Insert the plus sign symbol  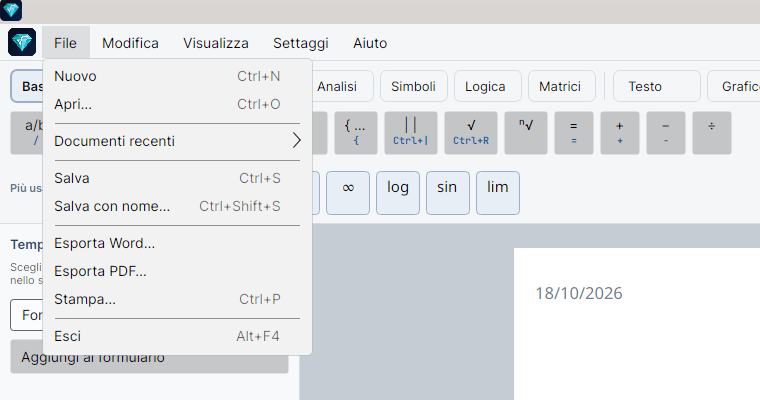pos(620,133)
